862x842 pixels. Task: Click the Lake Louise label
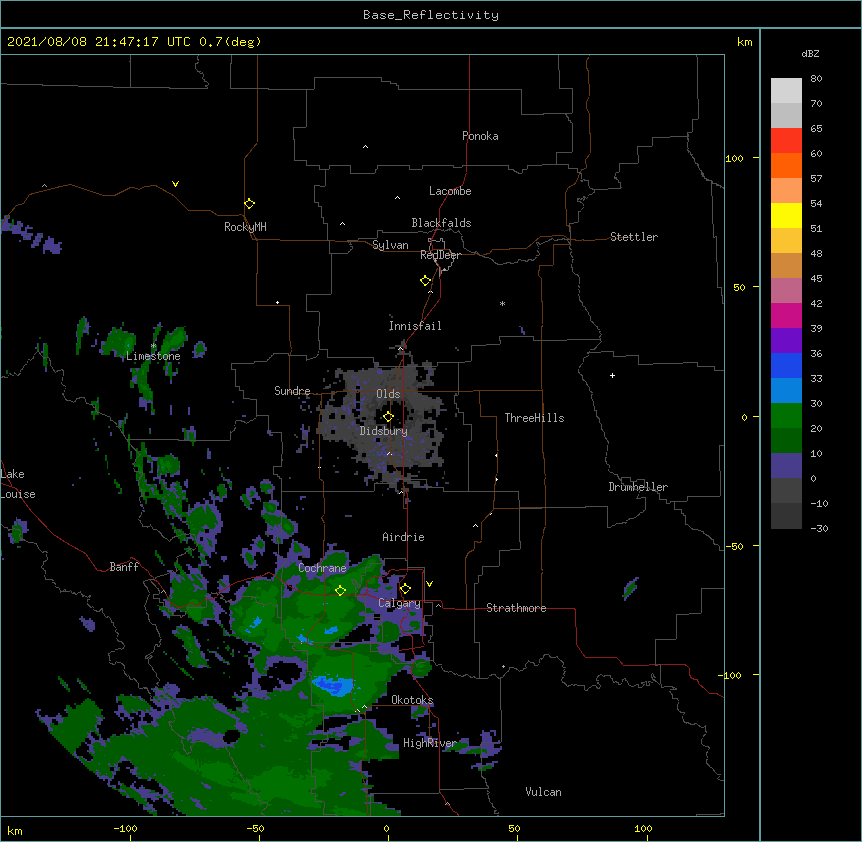18,484
